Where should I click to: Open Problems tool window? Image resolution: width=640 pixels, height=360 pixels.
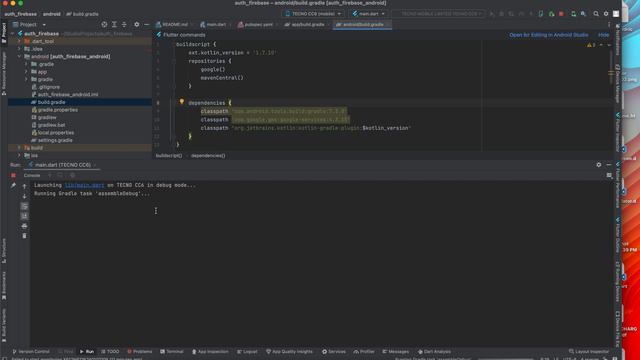[x=140, y=351]
